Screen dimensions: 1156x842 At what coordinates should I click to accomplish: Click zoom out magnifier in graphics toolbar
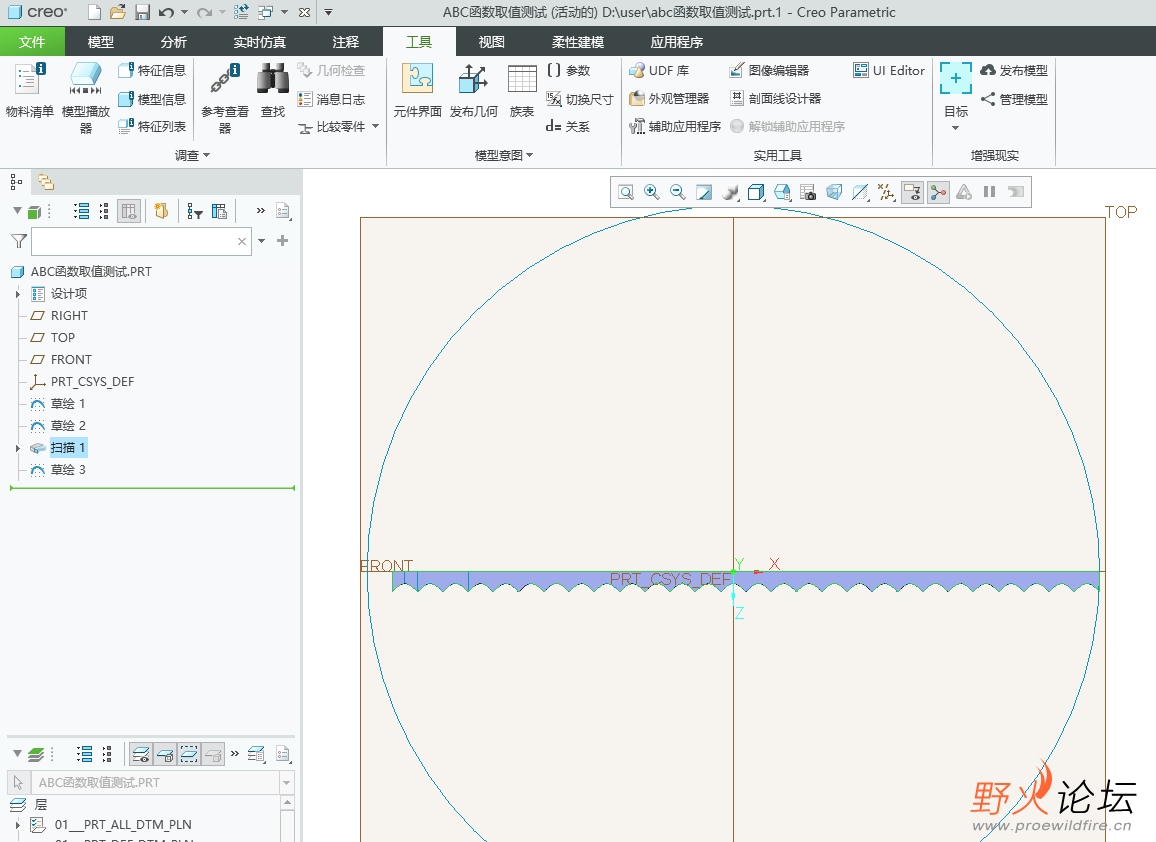pyautogui.click(x=678, y=192)
